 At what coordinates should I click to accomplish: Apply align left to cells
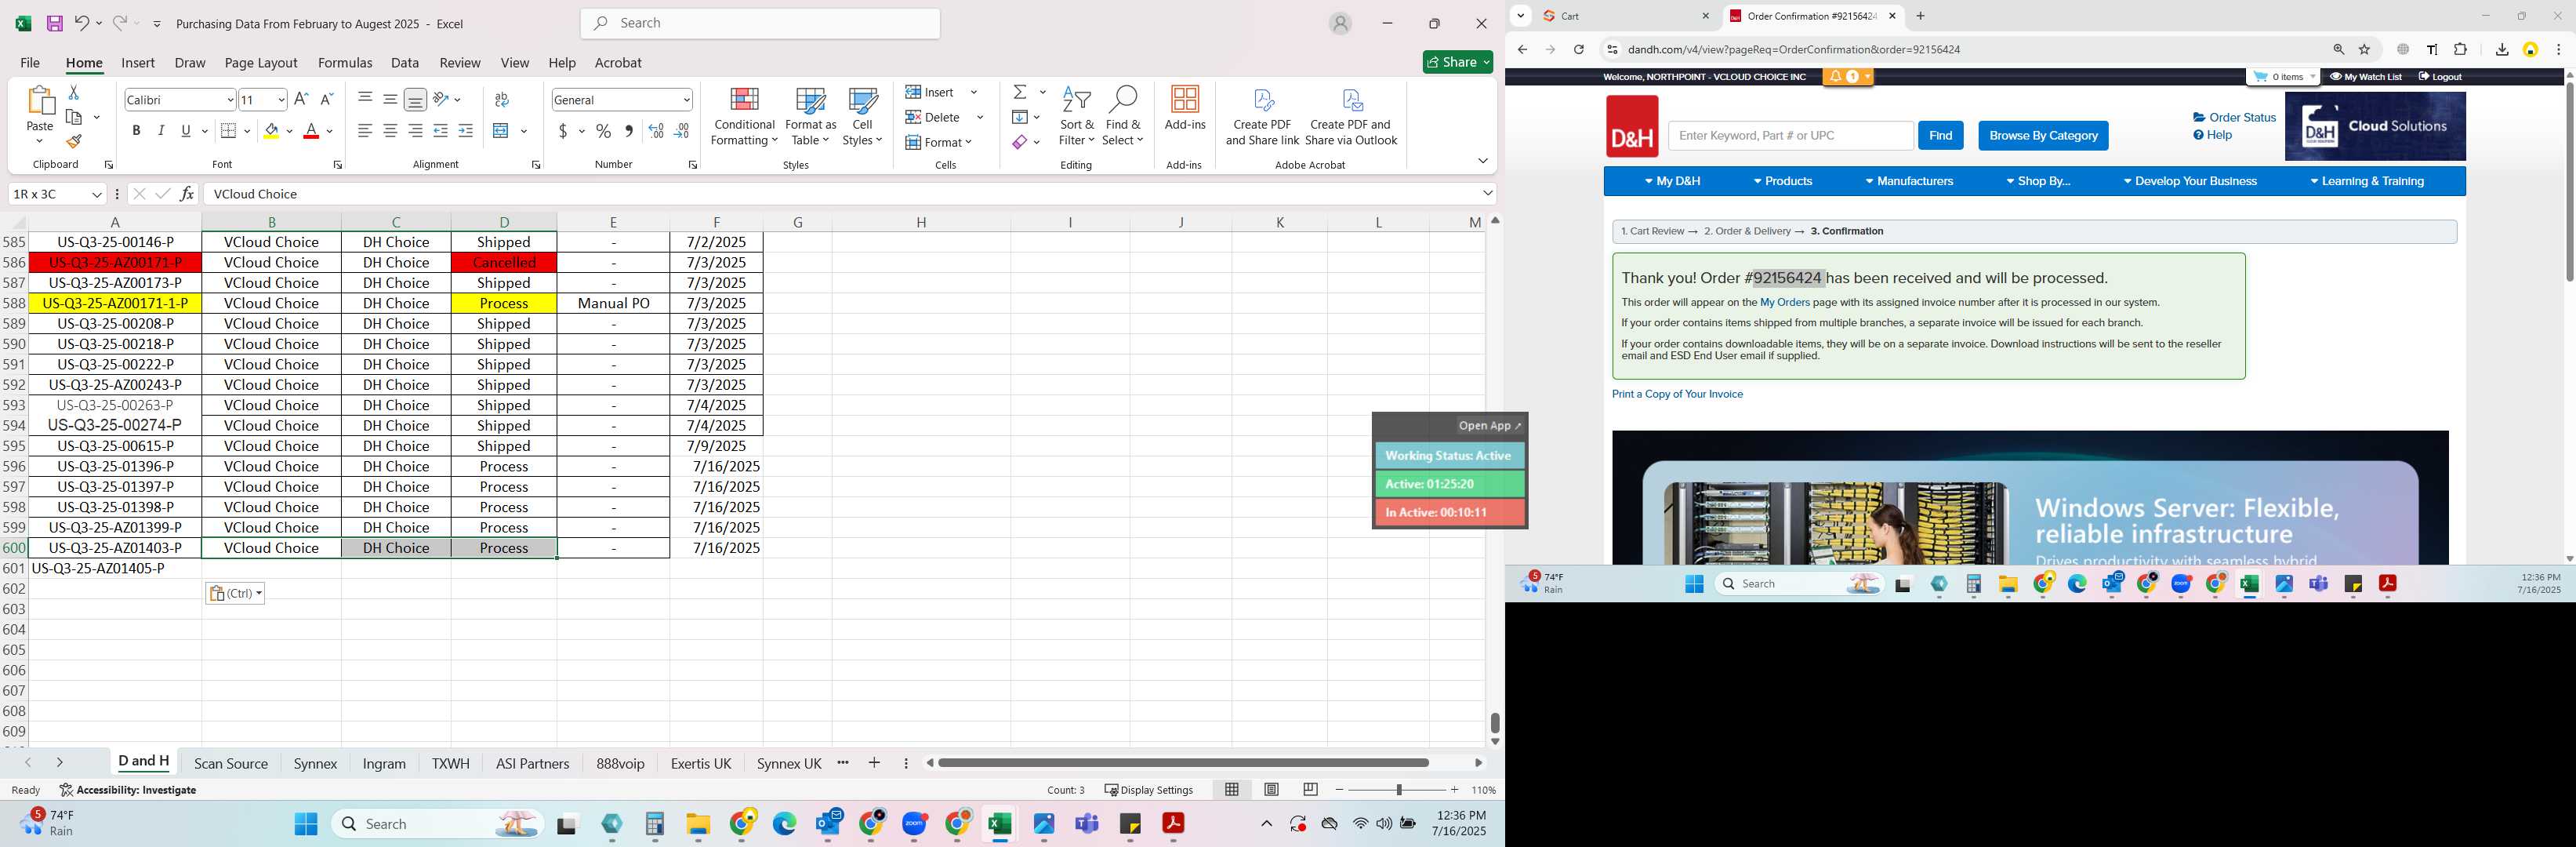(x=365, y=131)
